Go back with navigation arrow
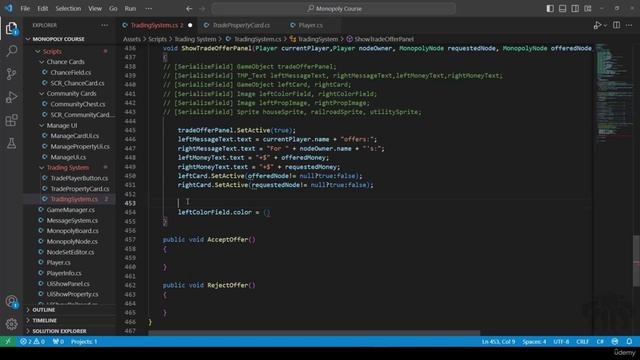 point(189,9)
